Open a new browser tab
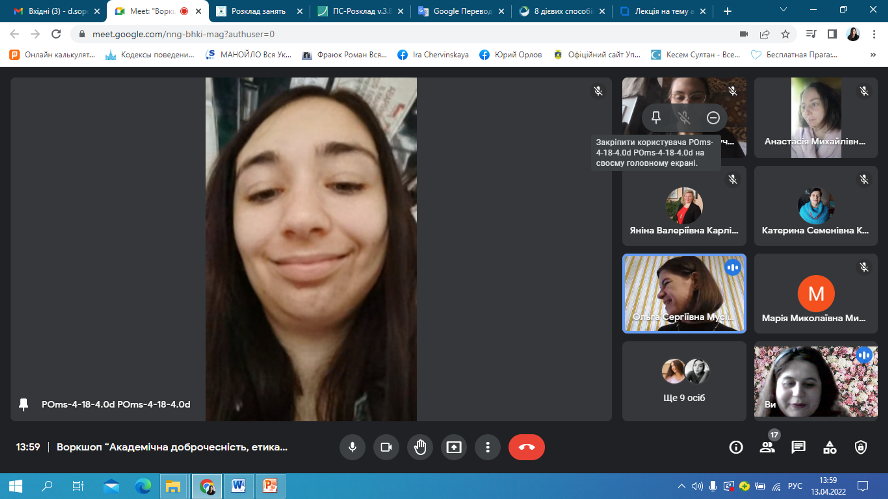Viewport: 888px width, 499px height. click(x=728, y=11)
